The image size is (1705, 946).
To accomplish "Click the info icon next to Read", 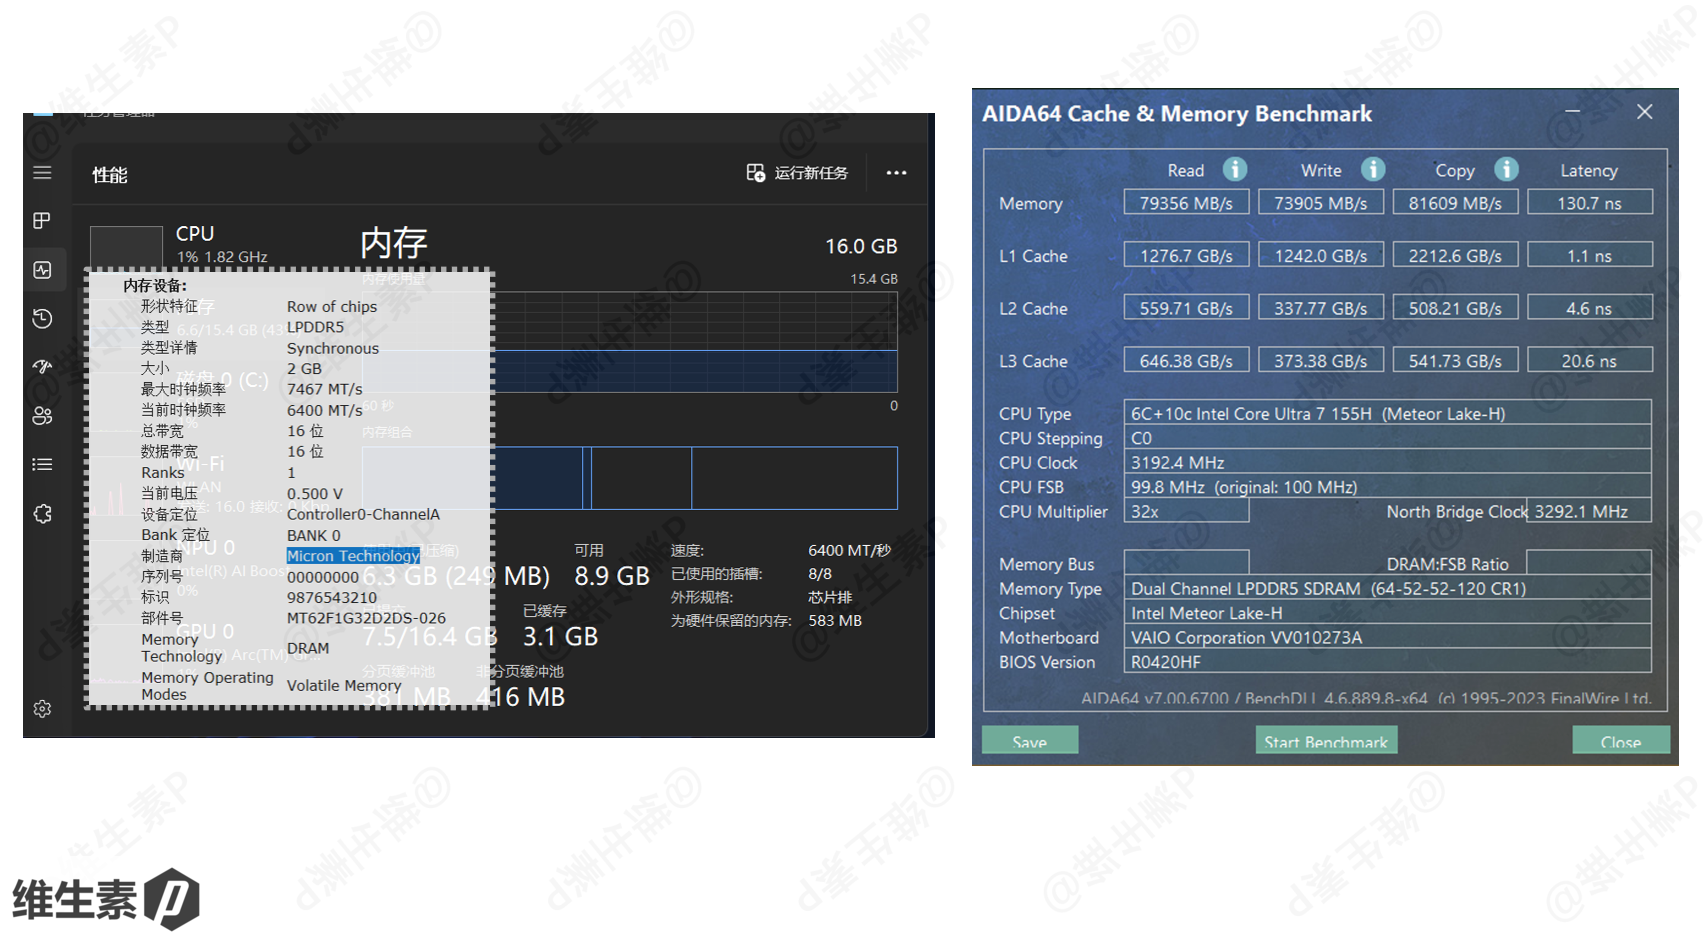I will (1235, 170).
